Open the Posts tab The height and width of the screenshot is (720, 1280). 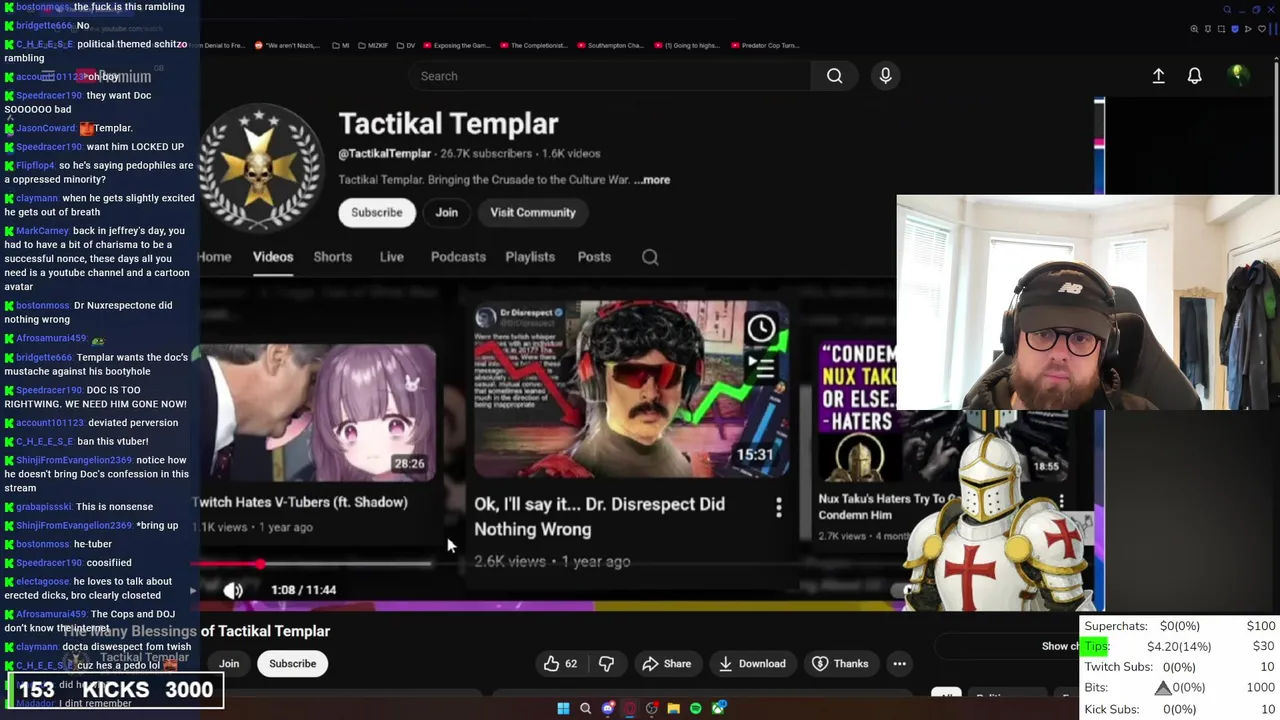click(x=594, y=257)
